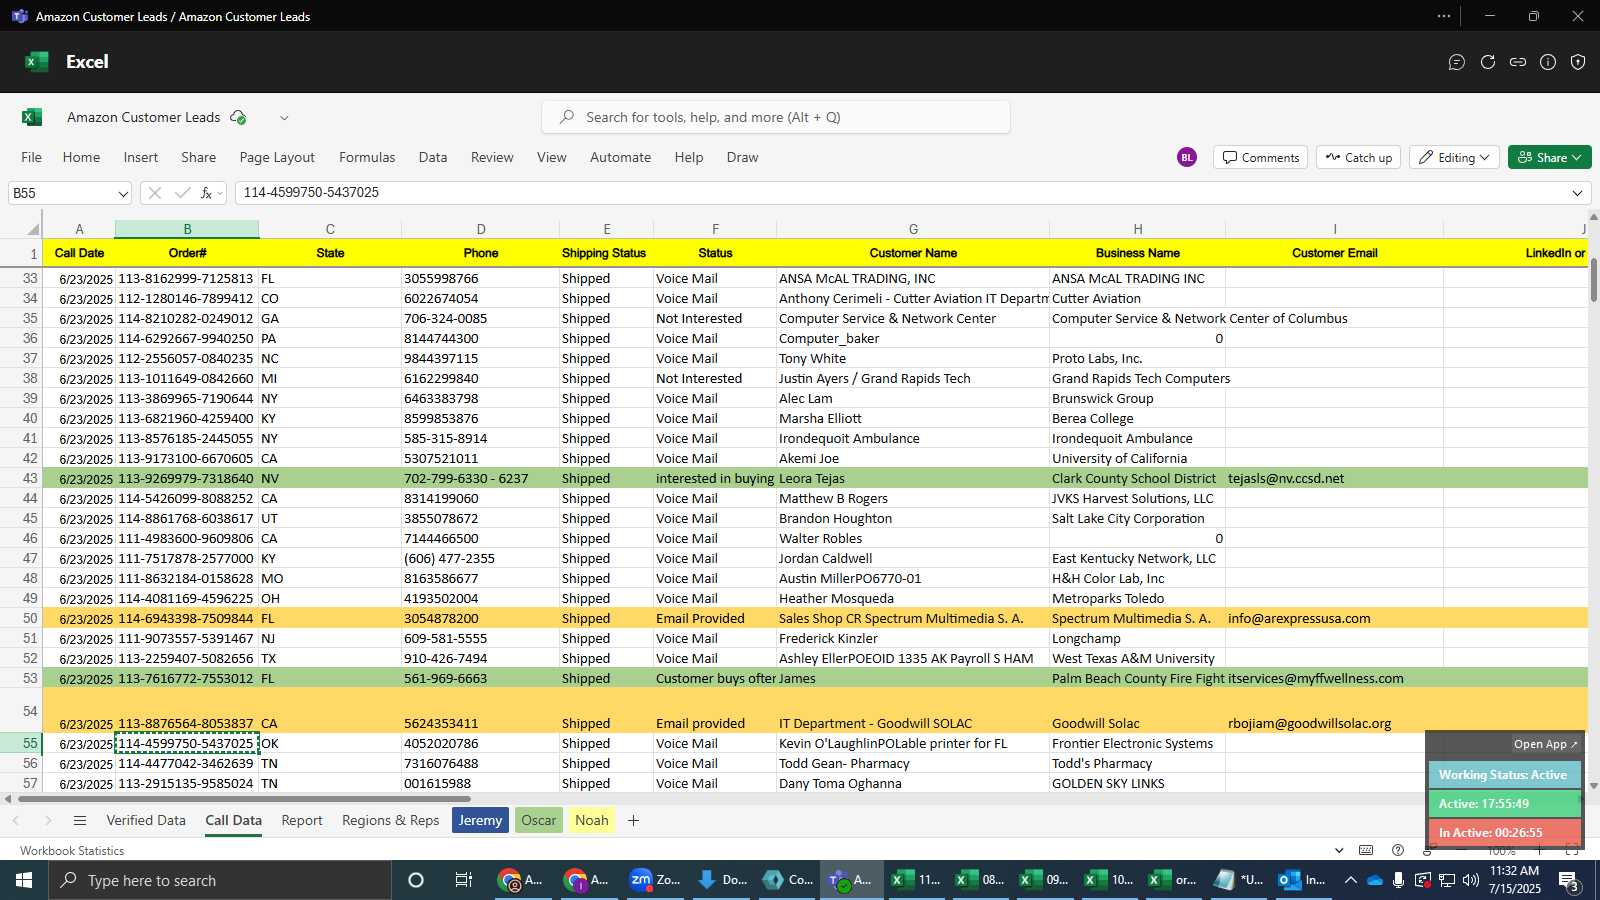Open the File menu
1600x900 pixels.
(32, 157)
